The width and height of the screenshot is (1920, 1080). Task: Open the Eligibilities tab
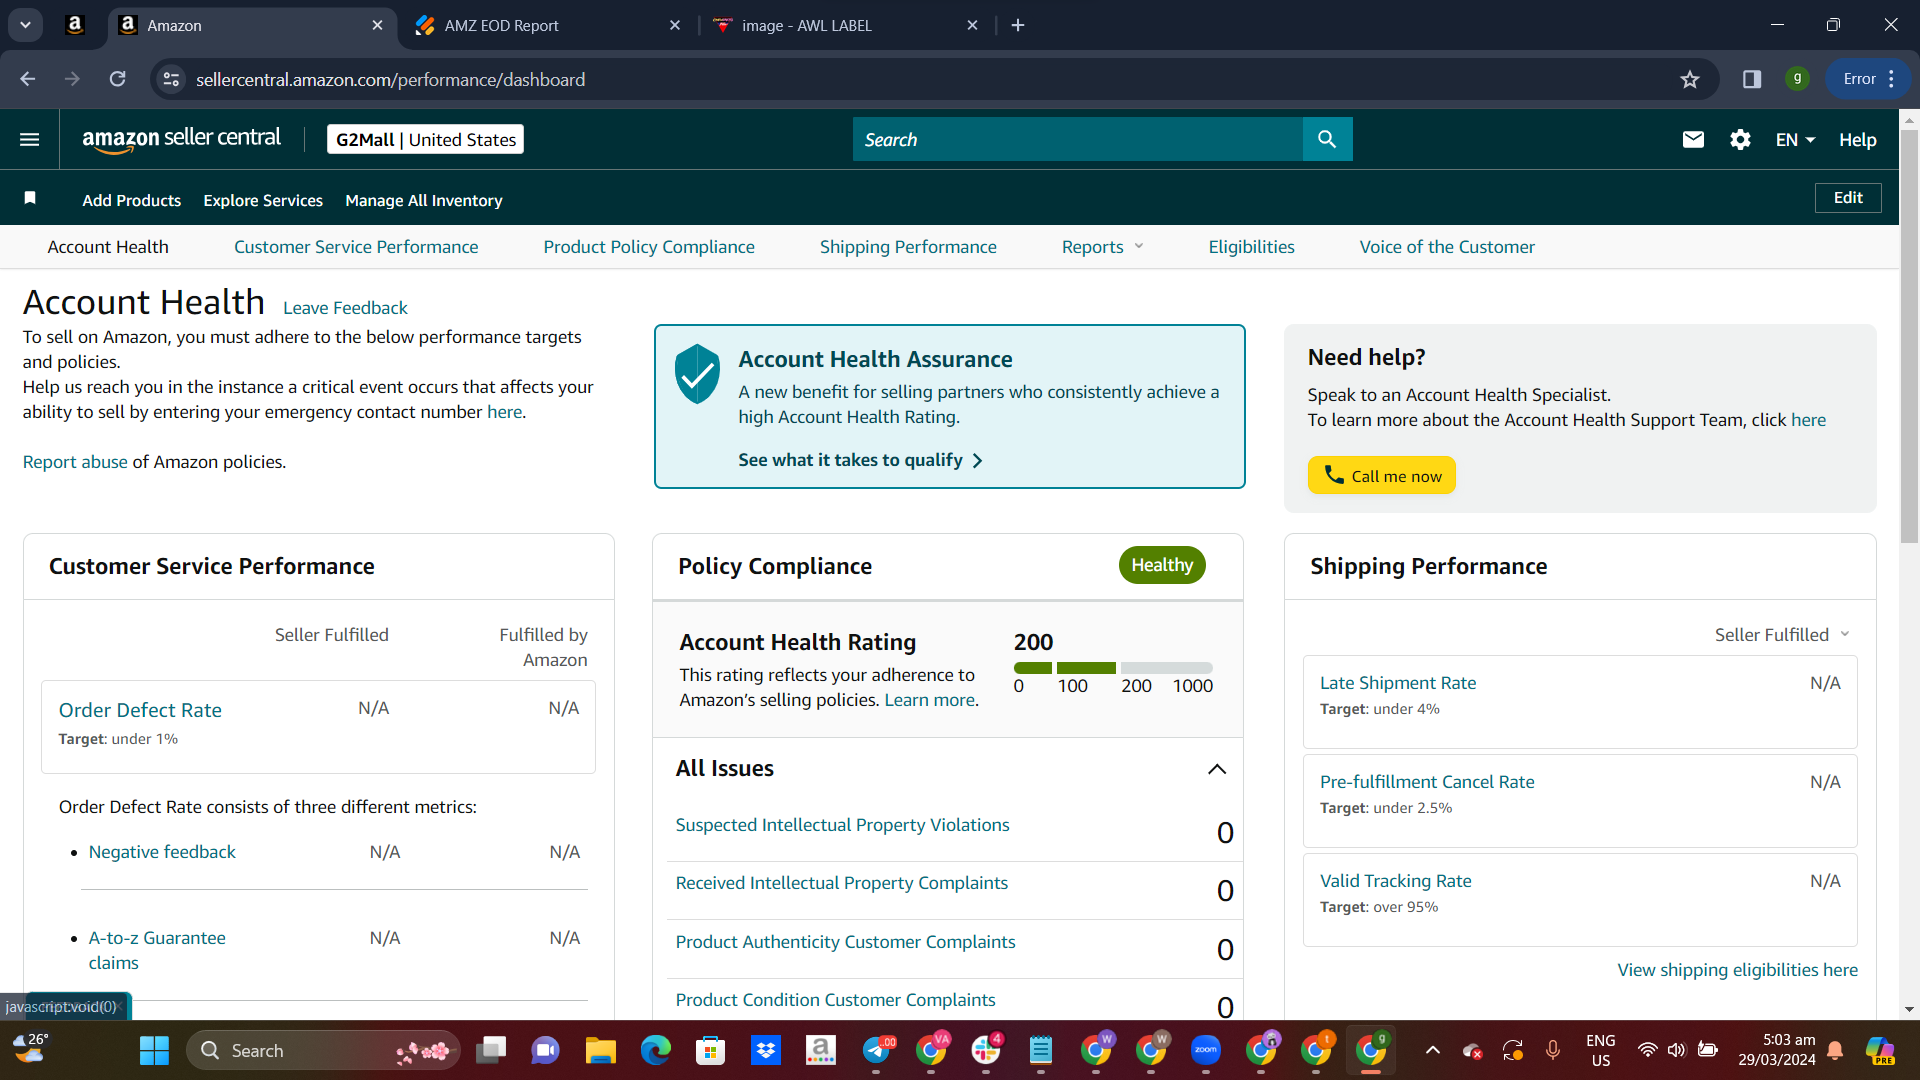click(1251, 247)
